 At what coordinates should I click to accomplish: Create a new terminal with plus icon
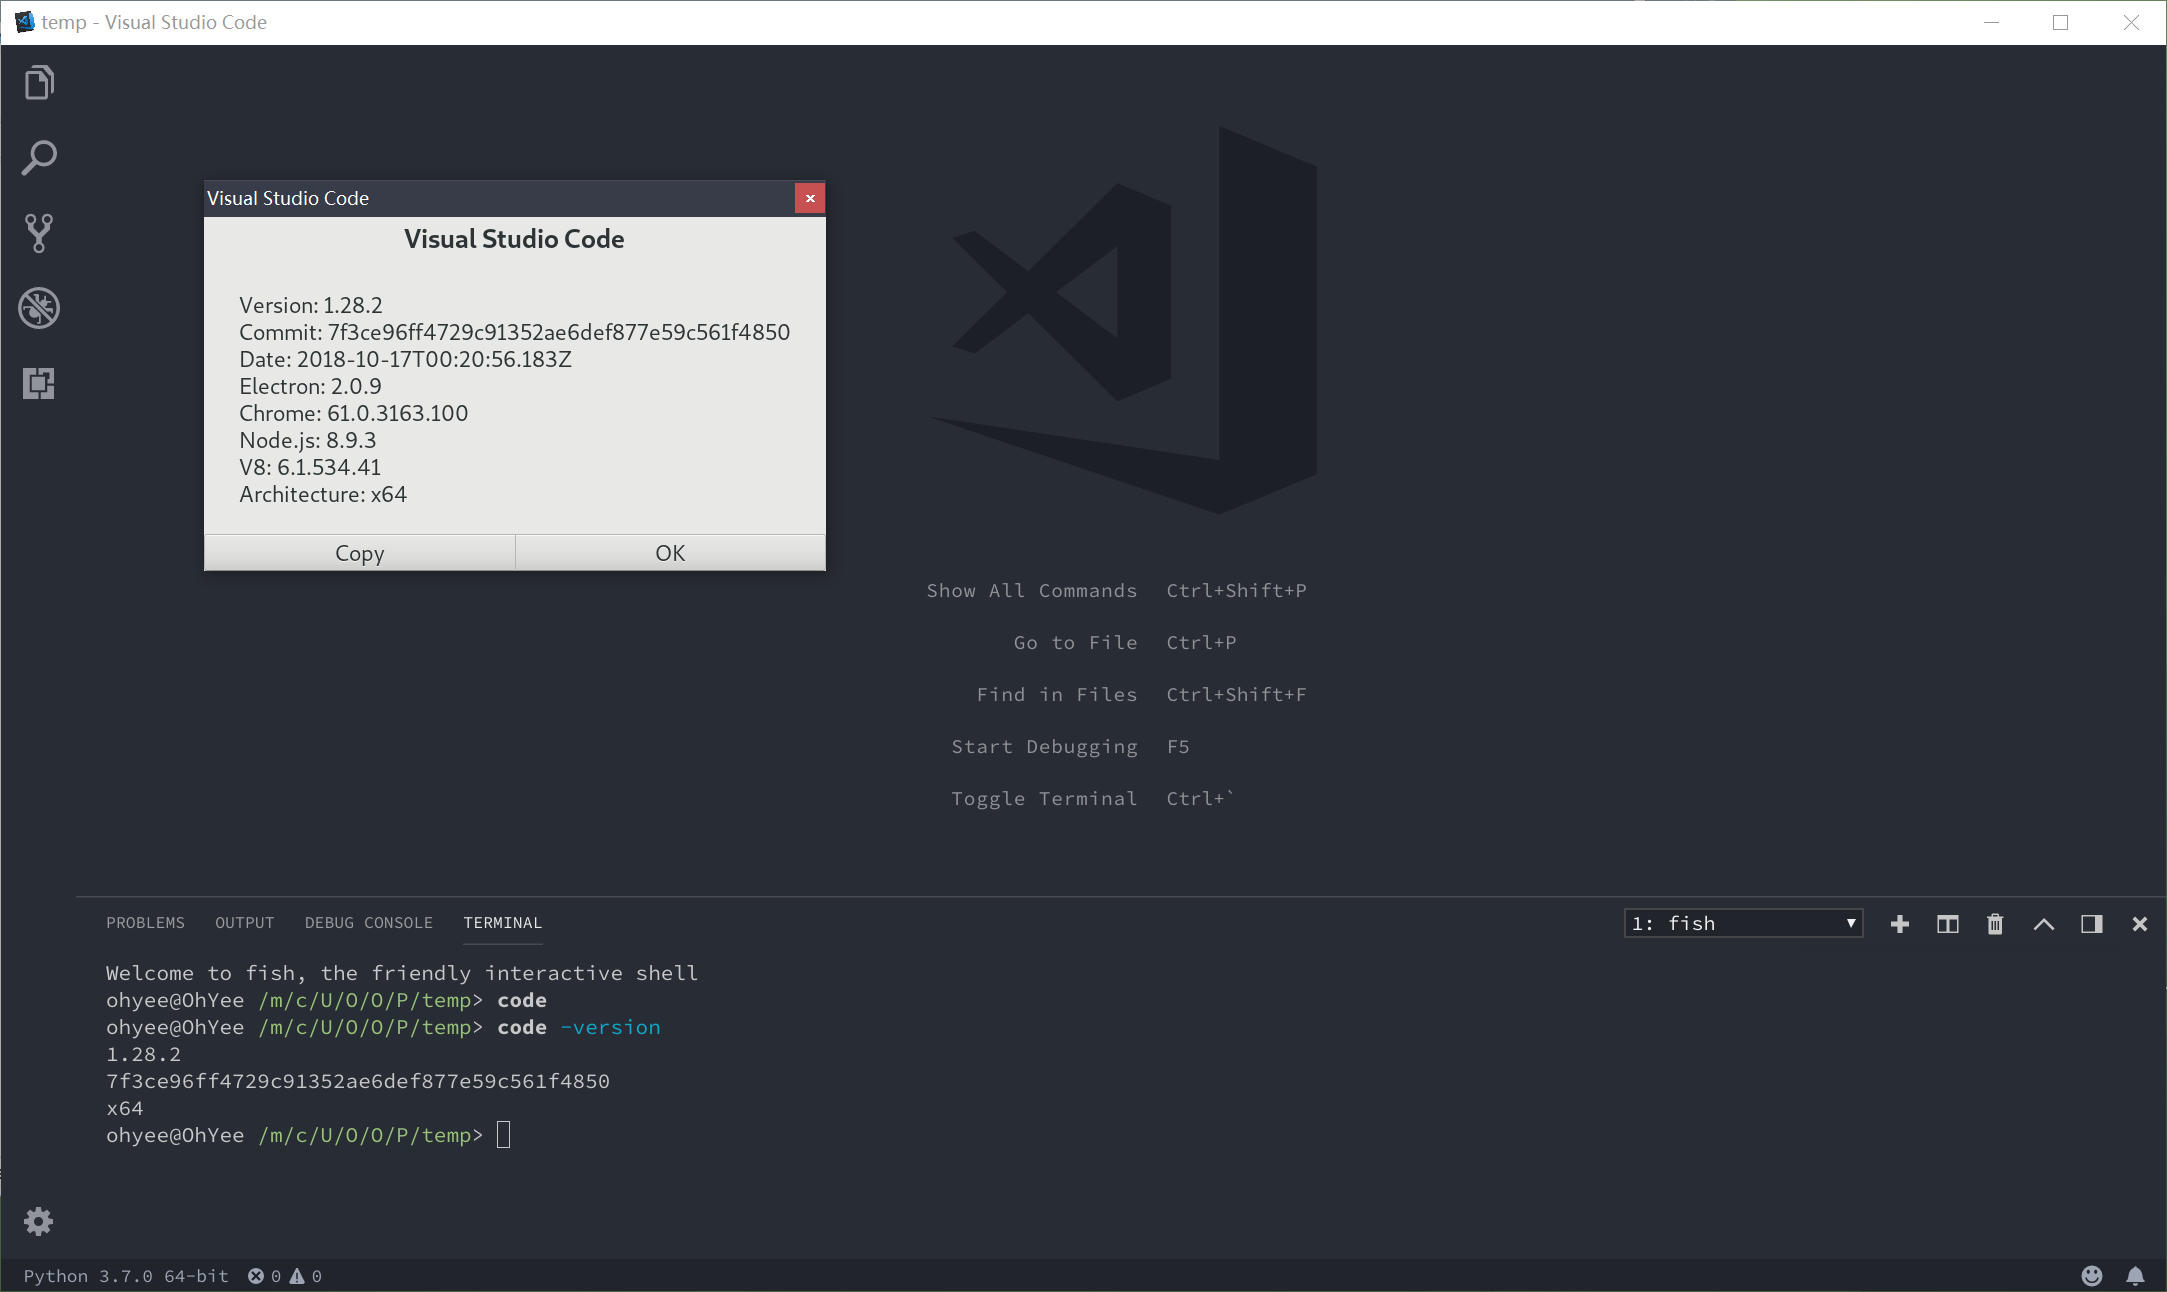[x=1900, y=924]
